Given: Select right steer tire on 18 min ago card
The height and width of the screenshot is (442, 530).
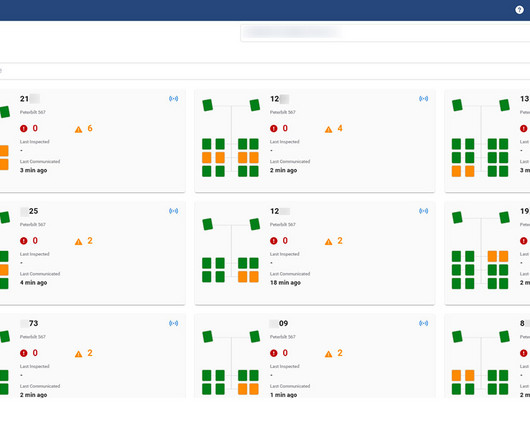Looking at the screenshot, I should [255, 224].
